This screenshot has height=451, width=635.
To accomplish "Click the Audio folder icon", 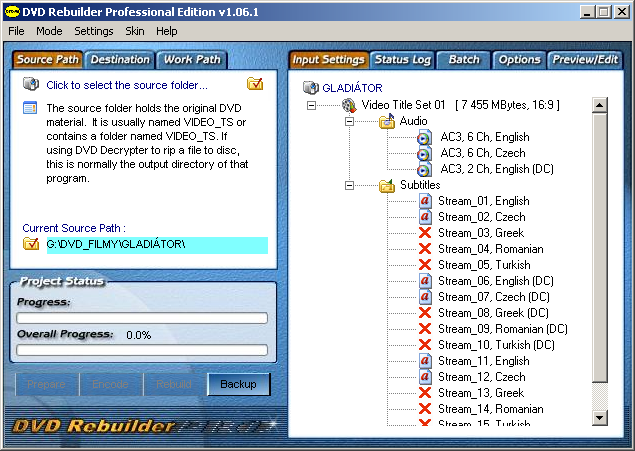I will click(387, 121).
